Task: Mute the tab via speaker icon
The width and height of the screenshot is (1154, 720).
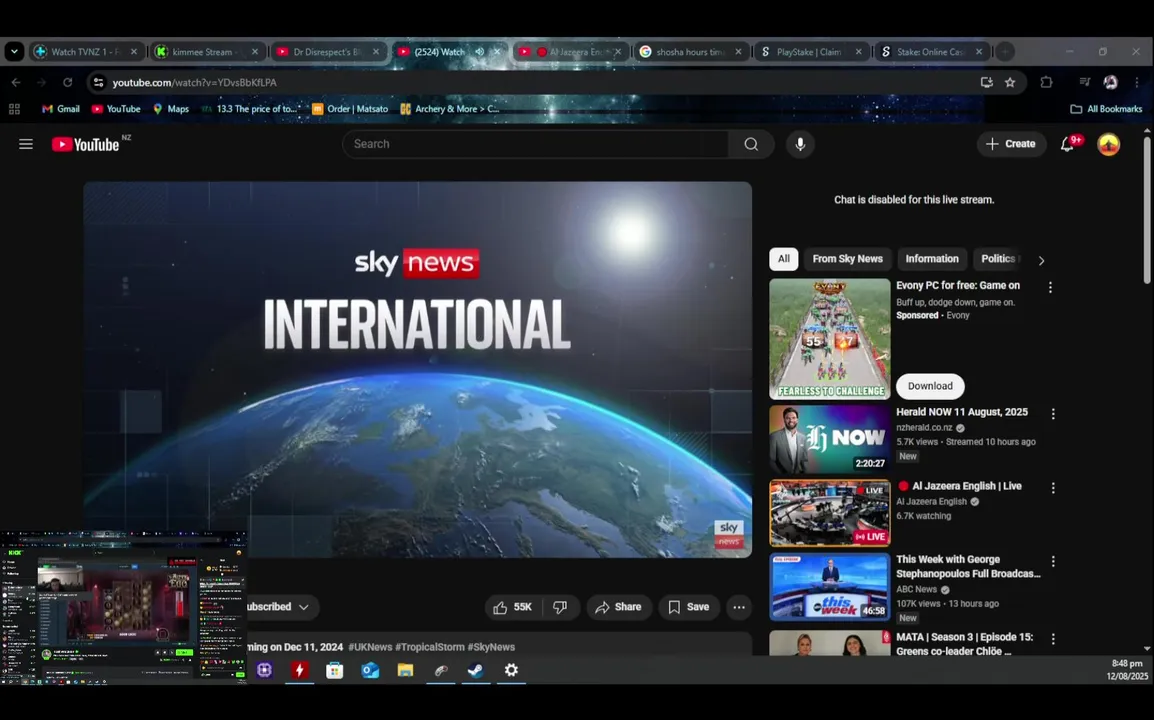Action: tap(480, 52)
